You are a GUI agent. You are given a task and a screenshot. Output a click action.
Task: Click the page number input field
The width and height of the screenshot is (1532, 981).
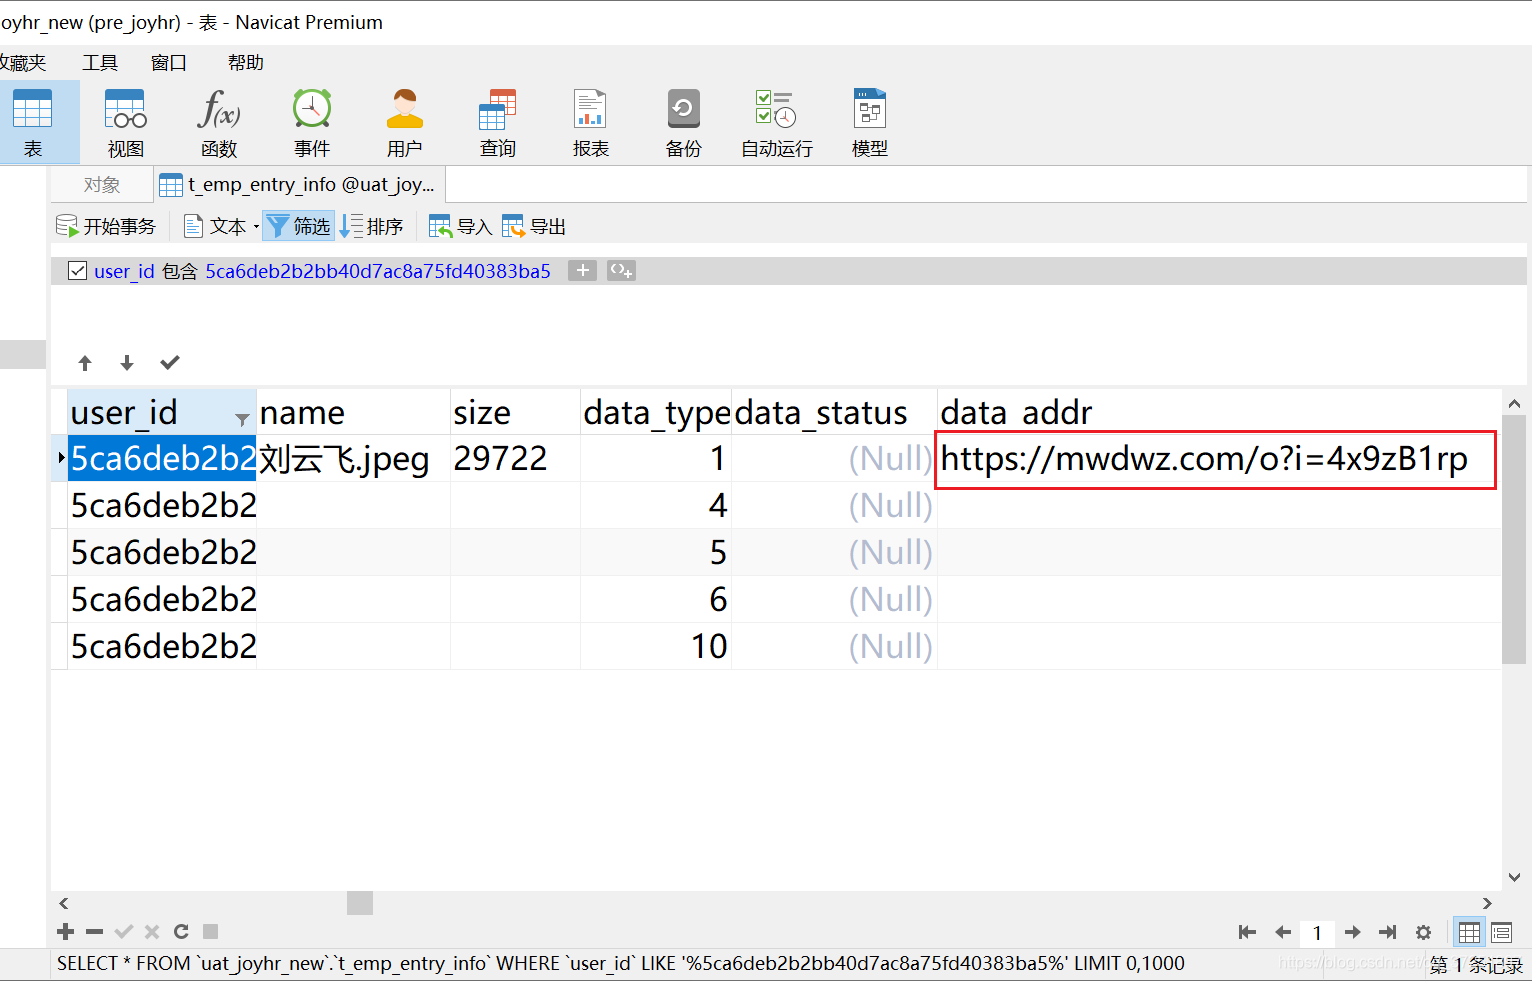pos(1317,933)
